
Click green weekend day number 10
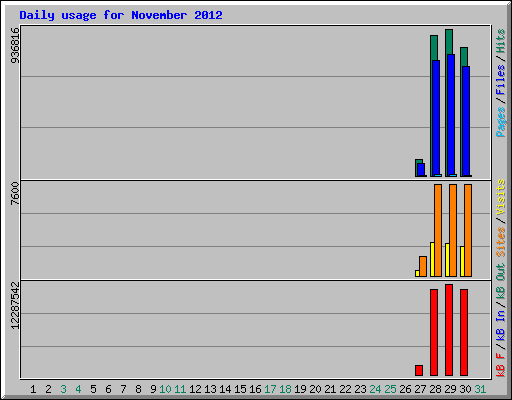click(x=165, y=389)
